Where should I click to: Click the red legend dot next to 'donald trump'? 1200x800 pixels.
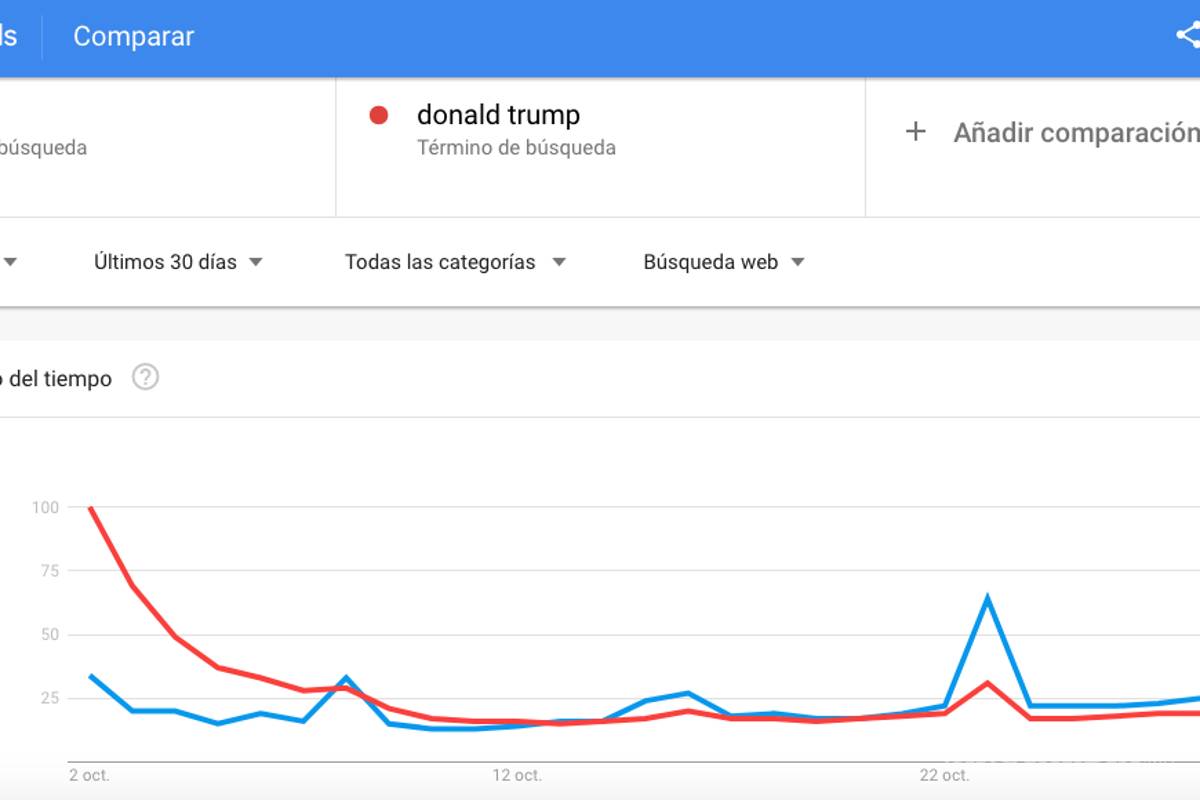[x=377, y=114]
